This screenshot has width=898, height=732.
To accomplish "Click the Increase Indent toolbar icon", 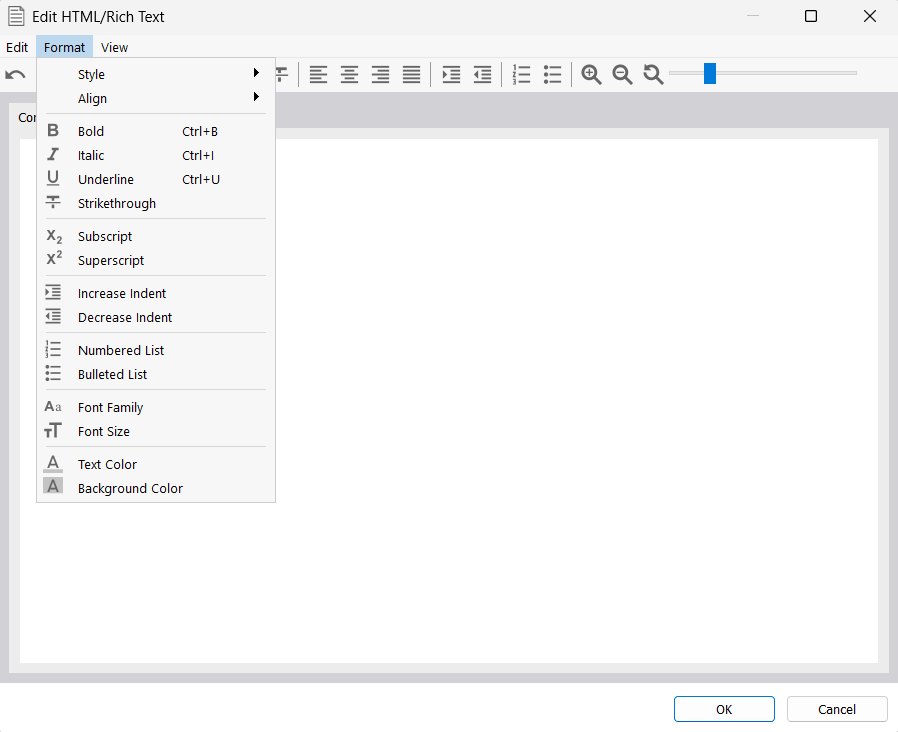I will [451, 74].
